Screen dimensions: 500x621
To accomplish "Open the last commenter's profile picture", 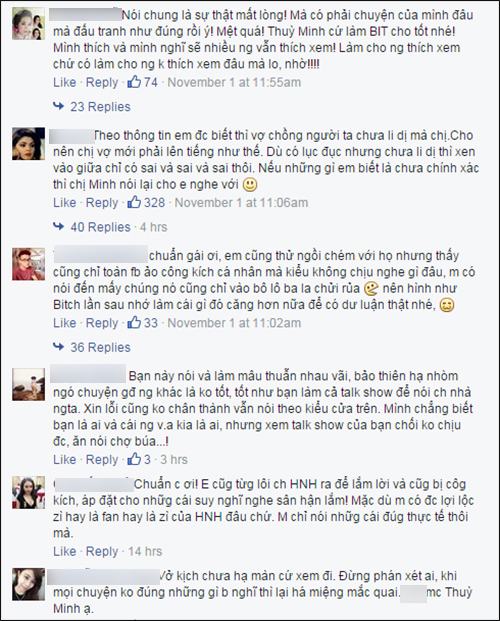I will click(29, 584).
